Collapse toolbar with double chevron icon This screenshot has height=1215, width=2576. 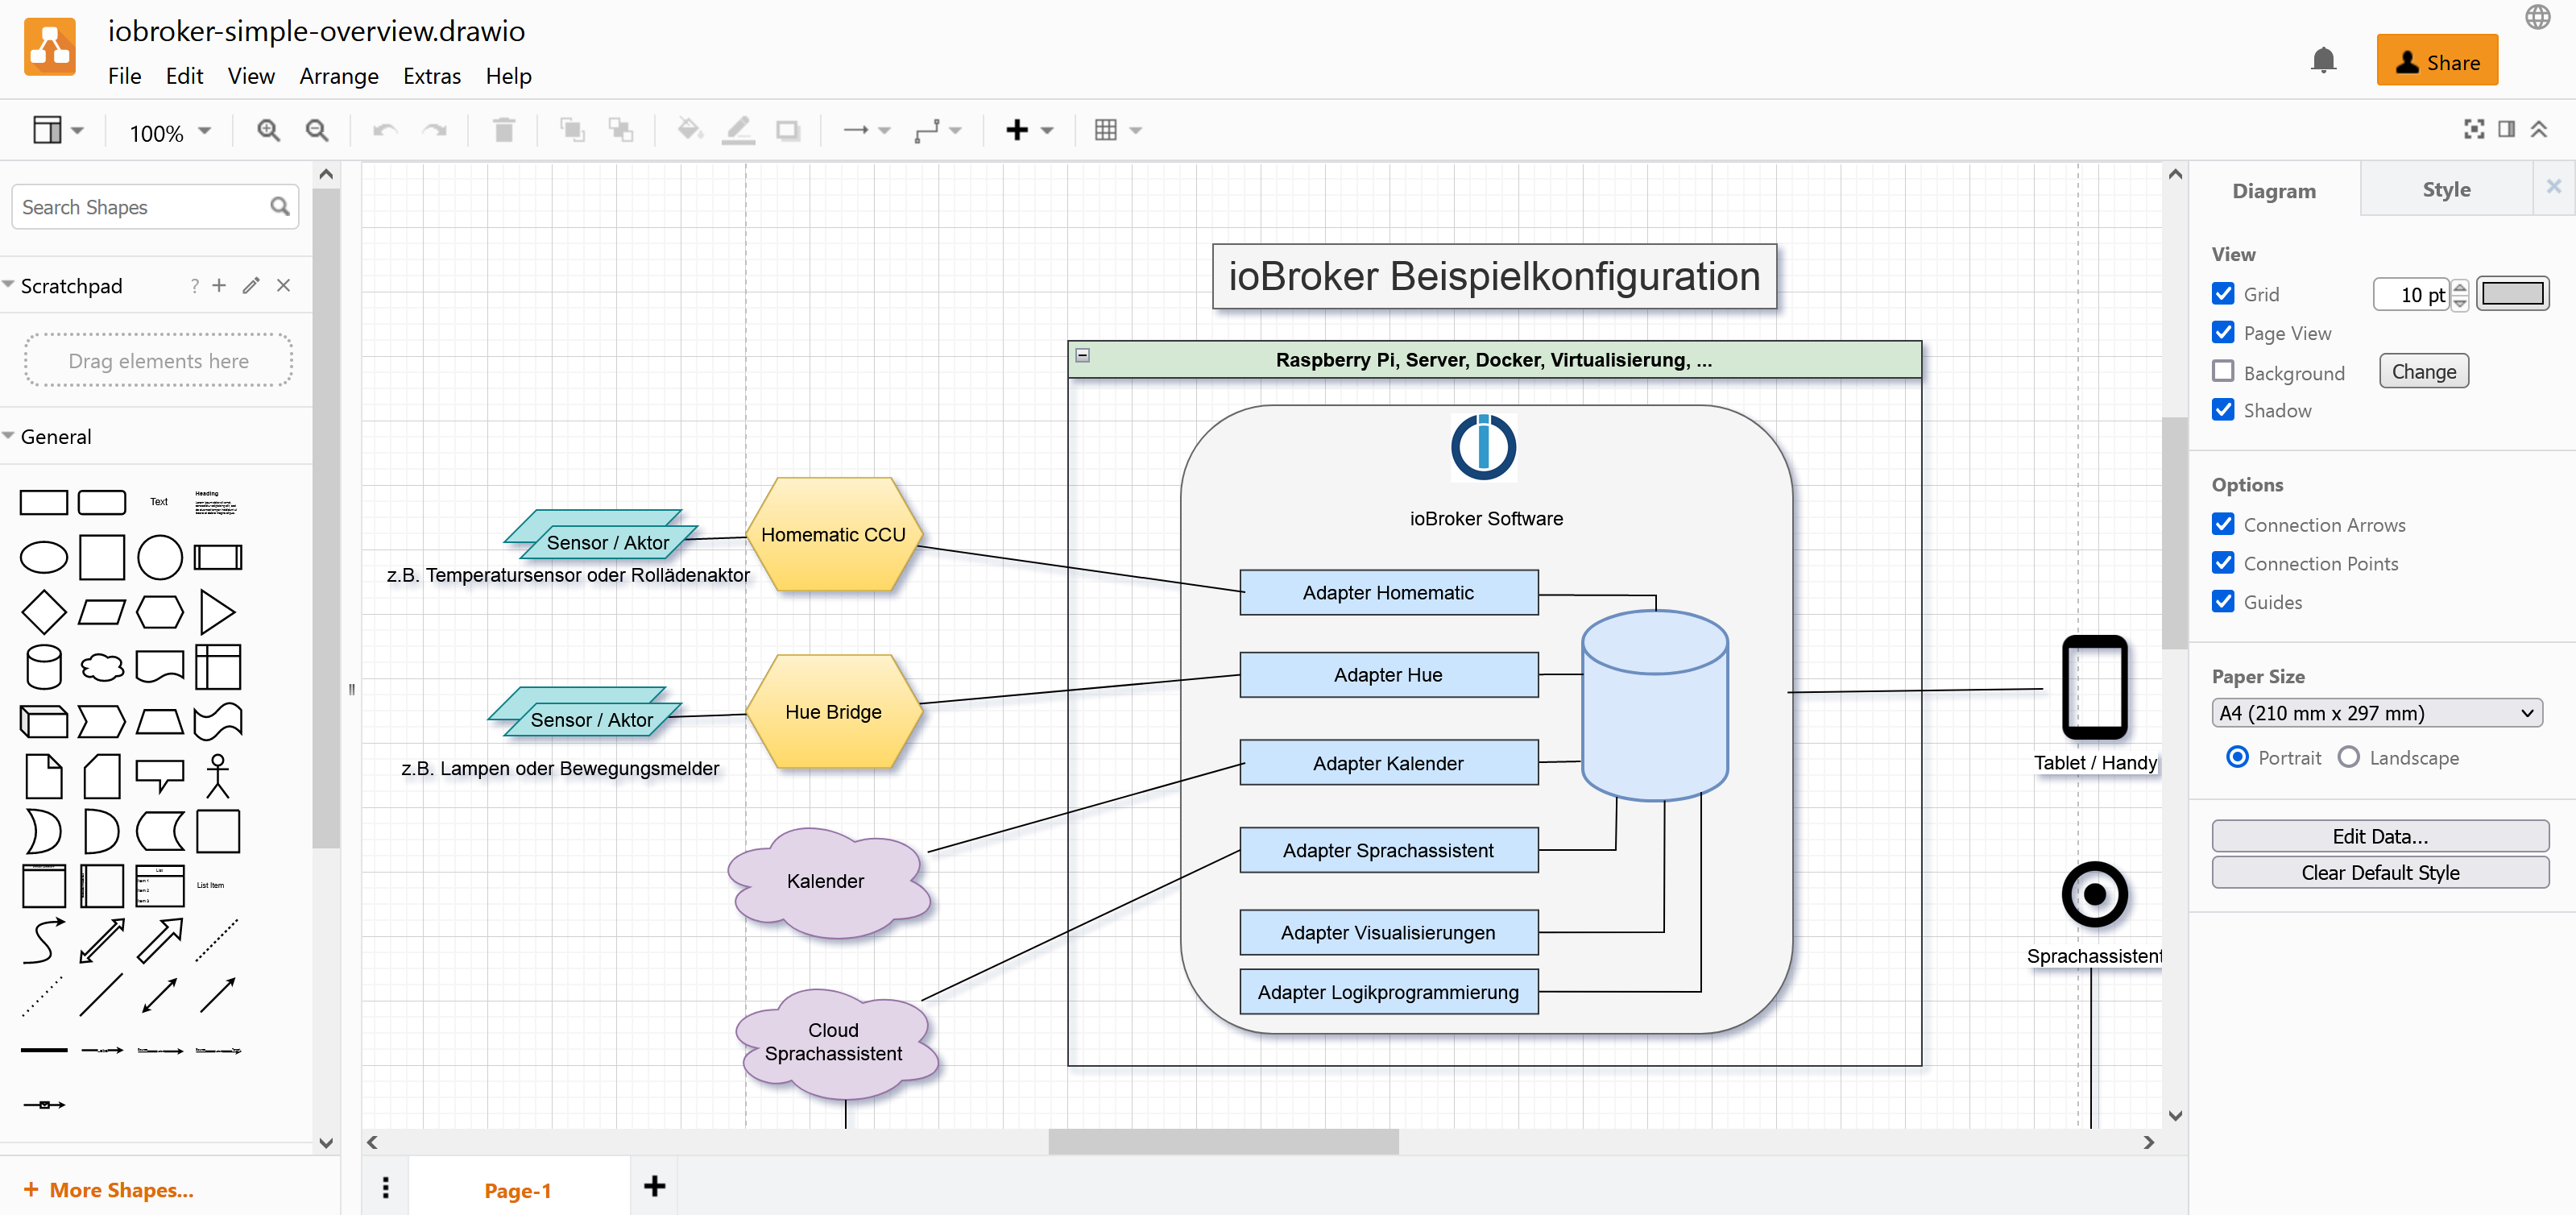click(x=2539, y=129)
